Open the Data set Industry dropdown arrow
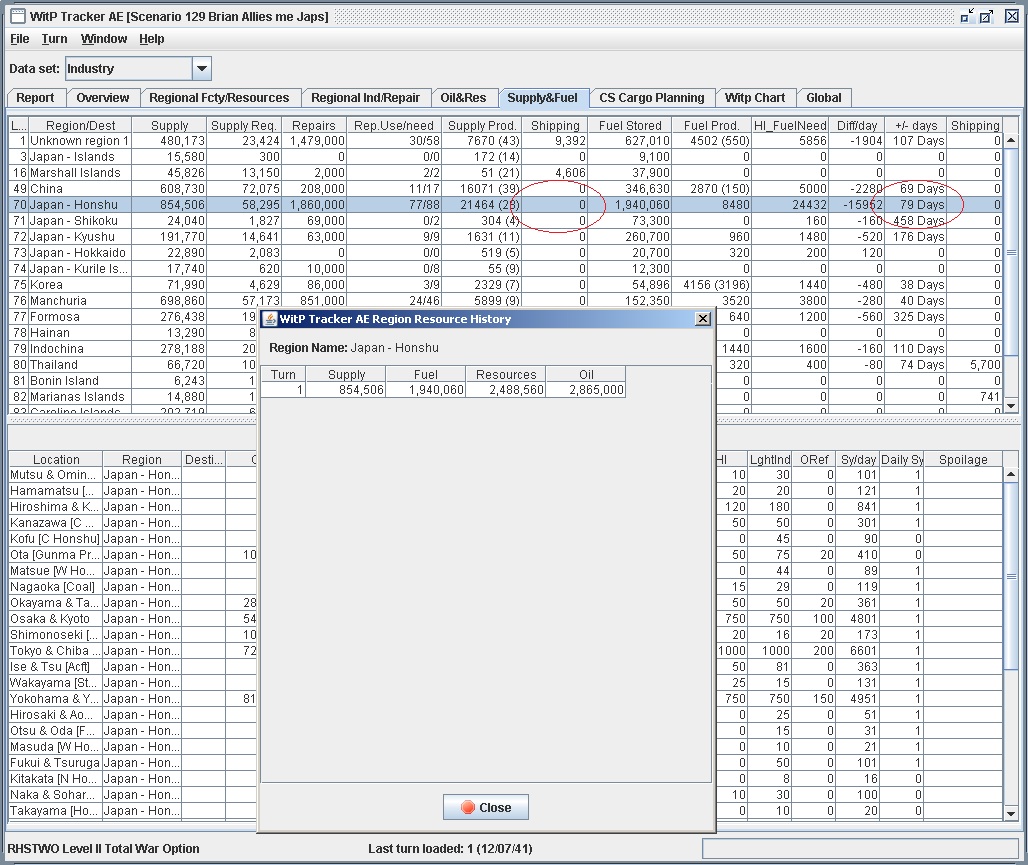The height and width of the screenshot is (865, 1028). click(202, 69)
